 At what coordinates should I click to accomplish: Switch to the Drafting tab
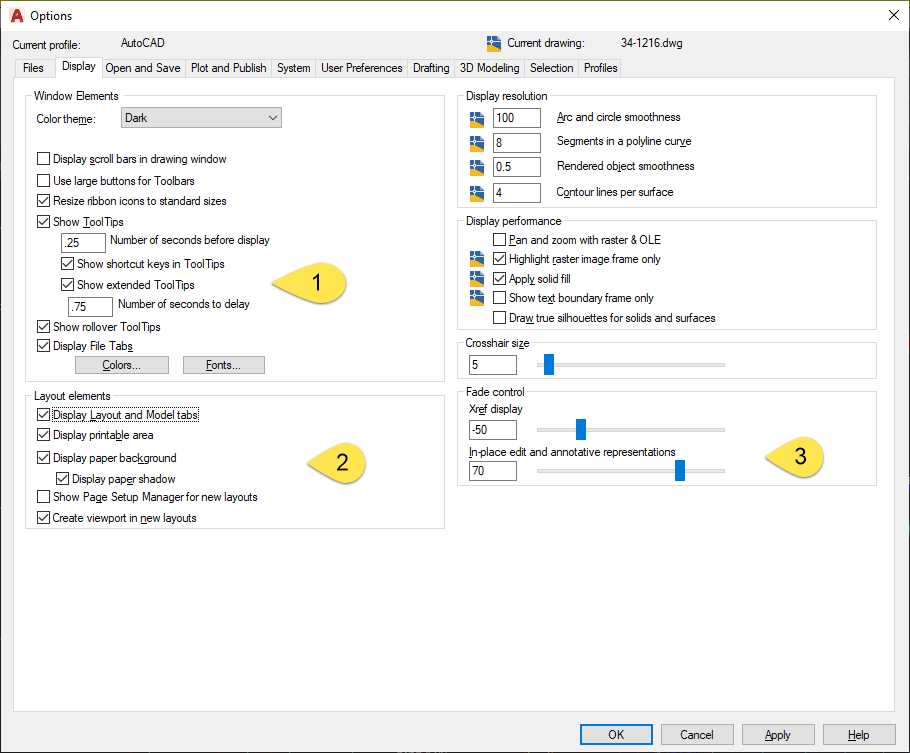click(x=430, y=67)
